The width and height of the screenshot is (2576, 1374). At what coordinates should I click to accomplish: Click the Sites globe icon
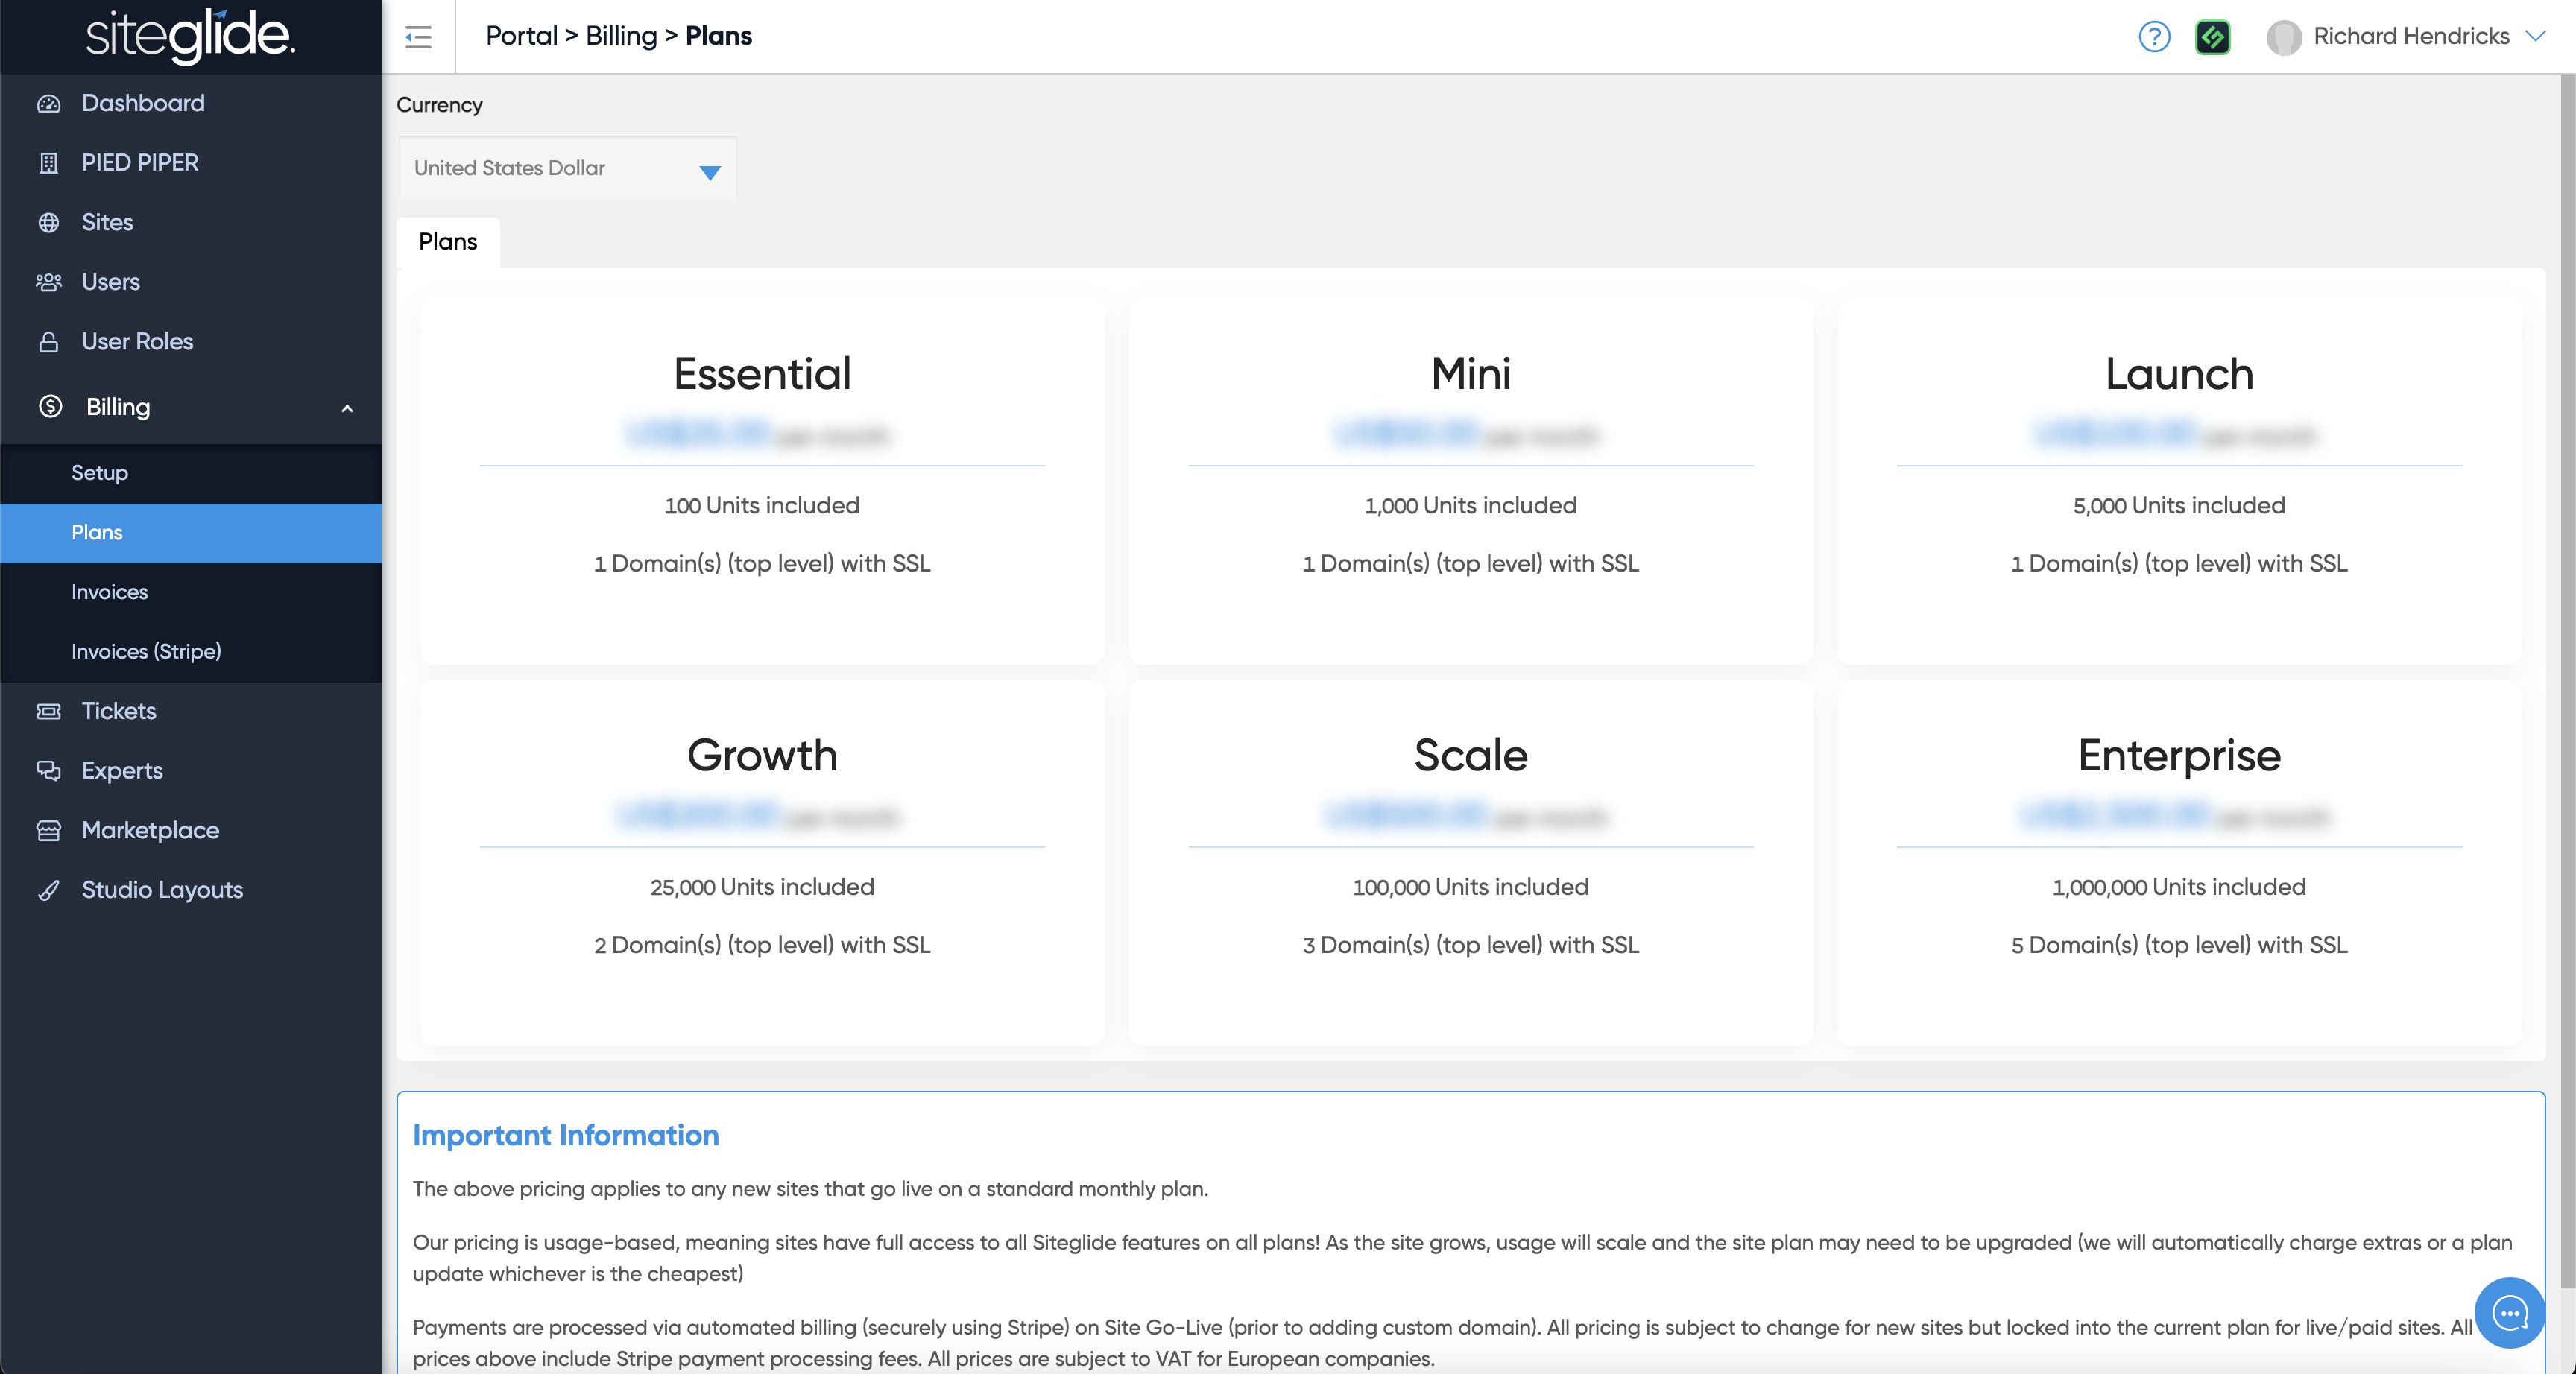(x=49, y=222)
